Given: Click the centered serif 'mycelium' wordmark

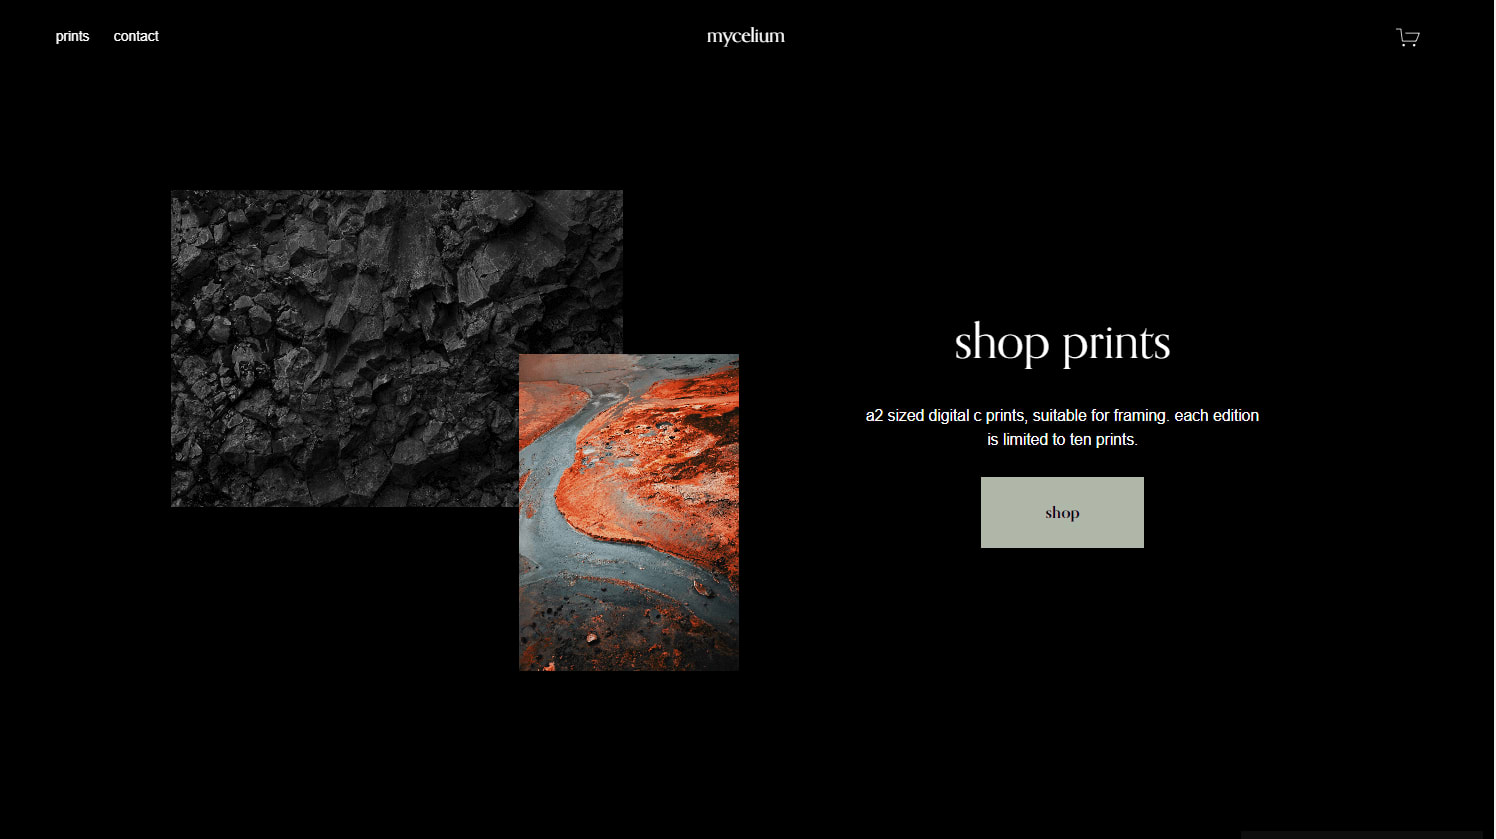Looking at the screenshot, I should point(746,36).
